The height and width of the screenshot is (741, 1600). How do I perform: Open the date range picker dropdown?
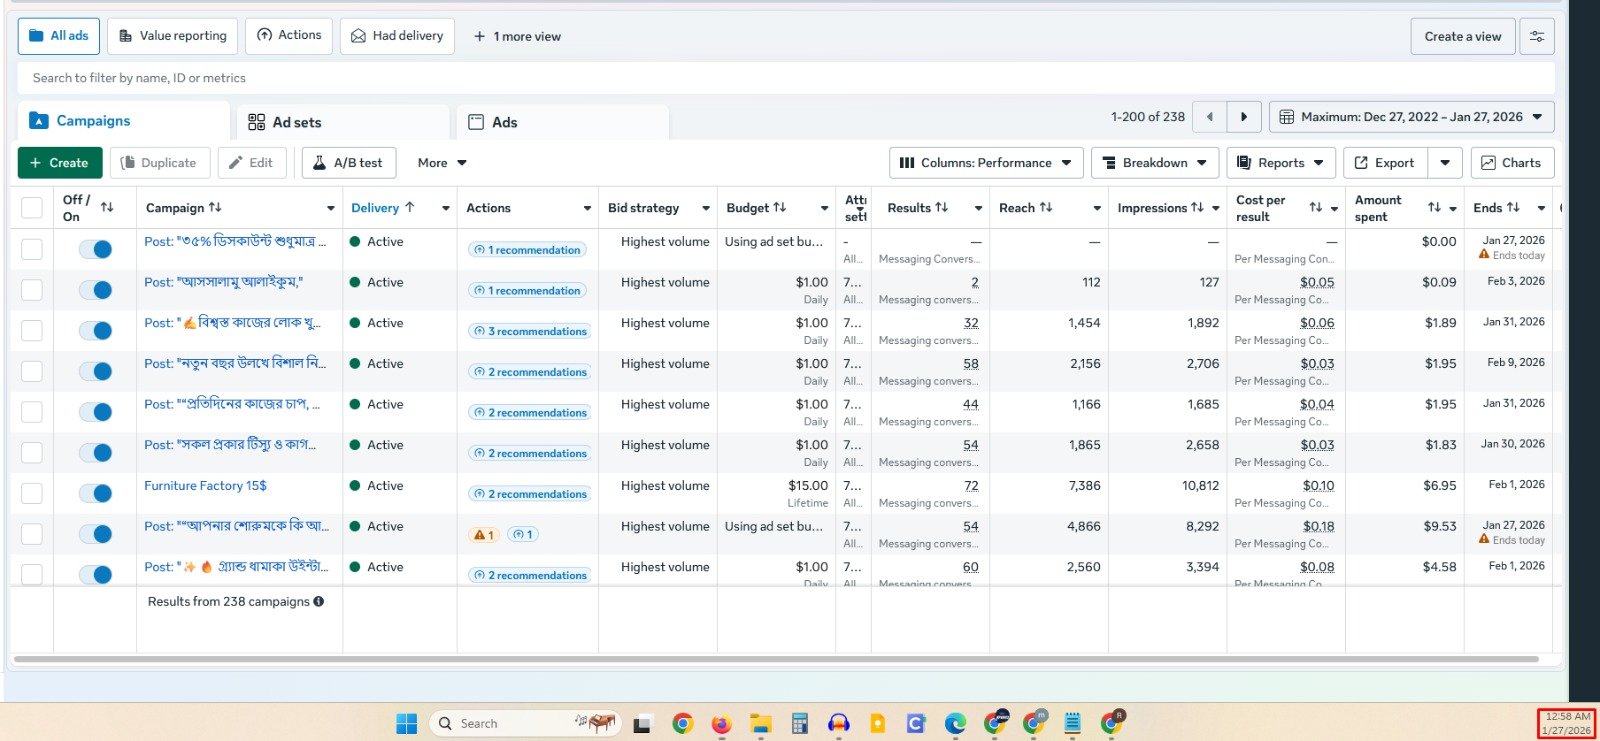(1411, 117)
